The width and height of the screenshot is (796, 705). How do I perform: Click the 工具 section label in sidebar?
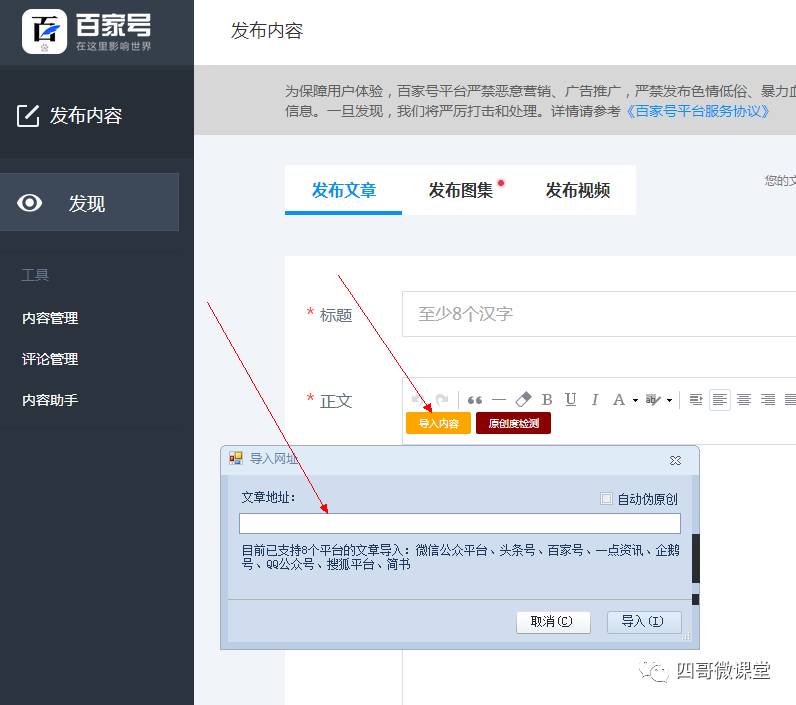point(35,275)
